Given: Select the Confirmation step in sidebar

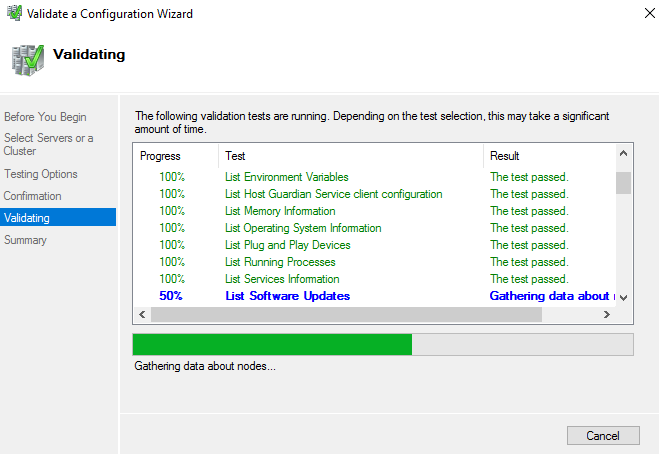Looking at the screenshot, I should pos(33,196).
